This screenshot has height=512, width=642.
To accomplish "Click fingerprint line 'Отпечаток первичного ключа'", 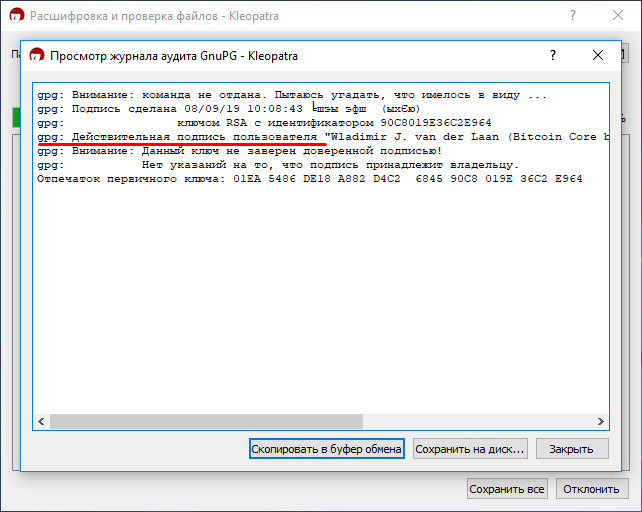I will 310,179.
